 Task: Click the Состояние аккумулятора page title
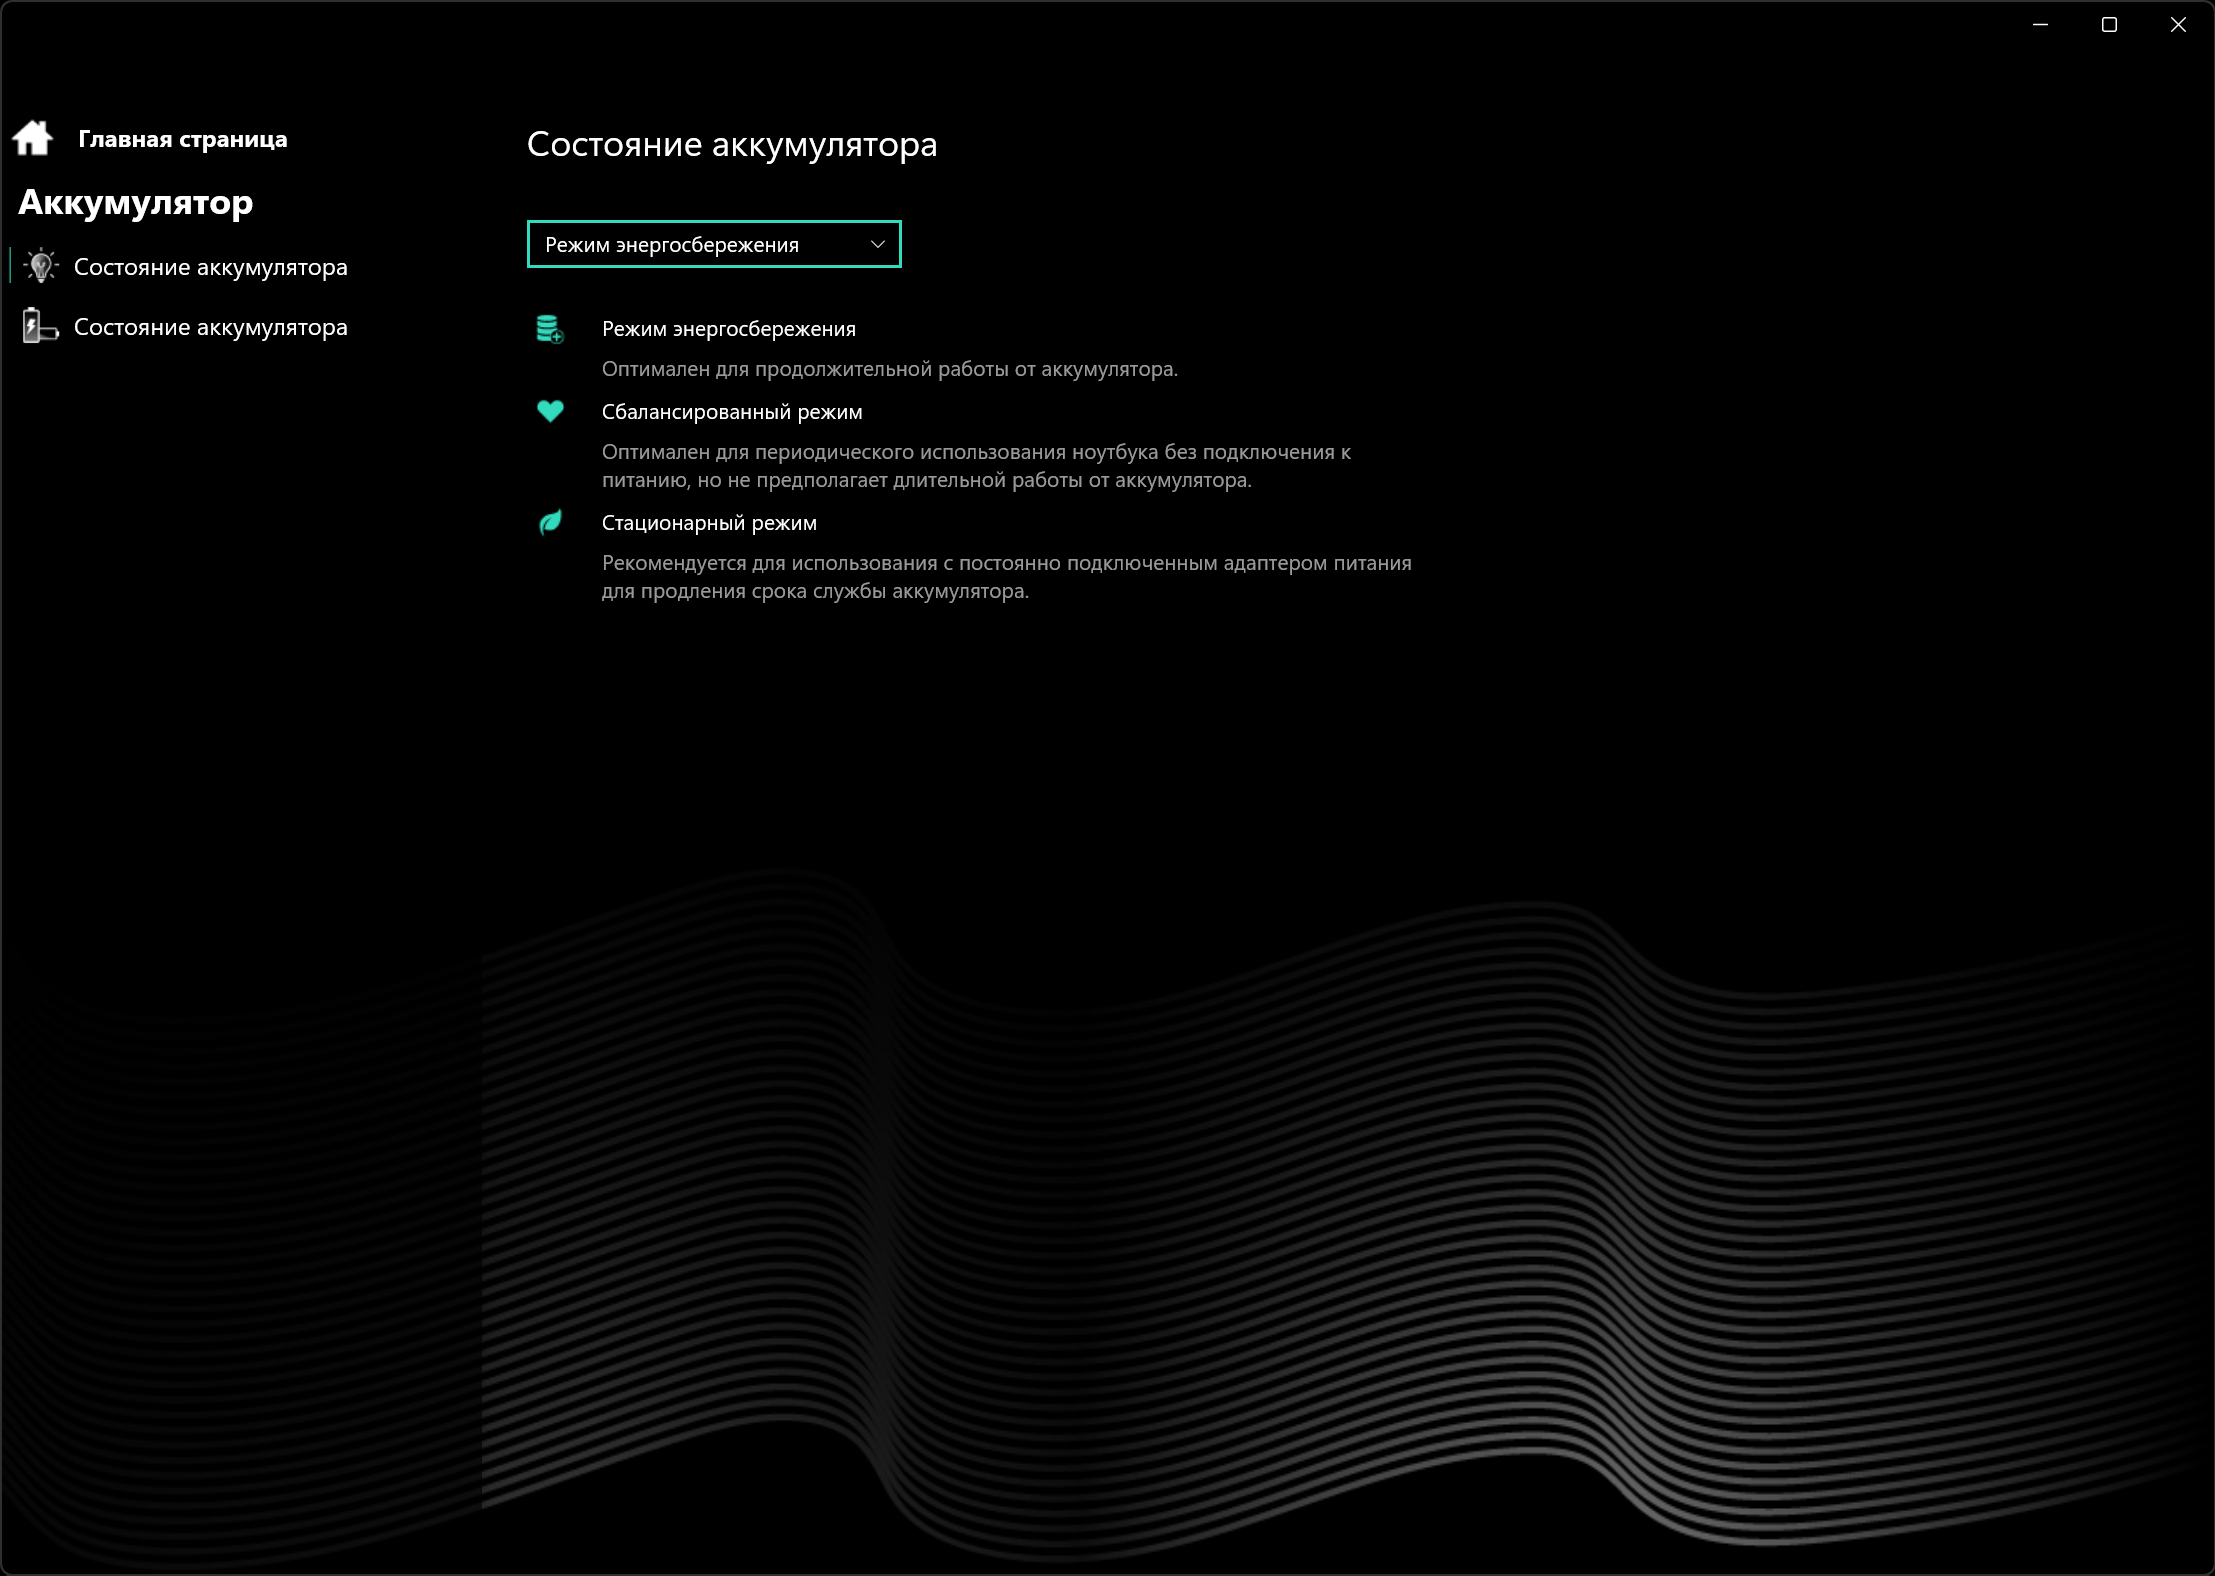point(731,144)
